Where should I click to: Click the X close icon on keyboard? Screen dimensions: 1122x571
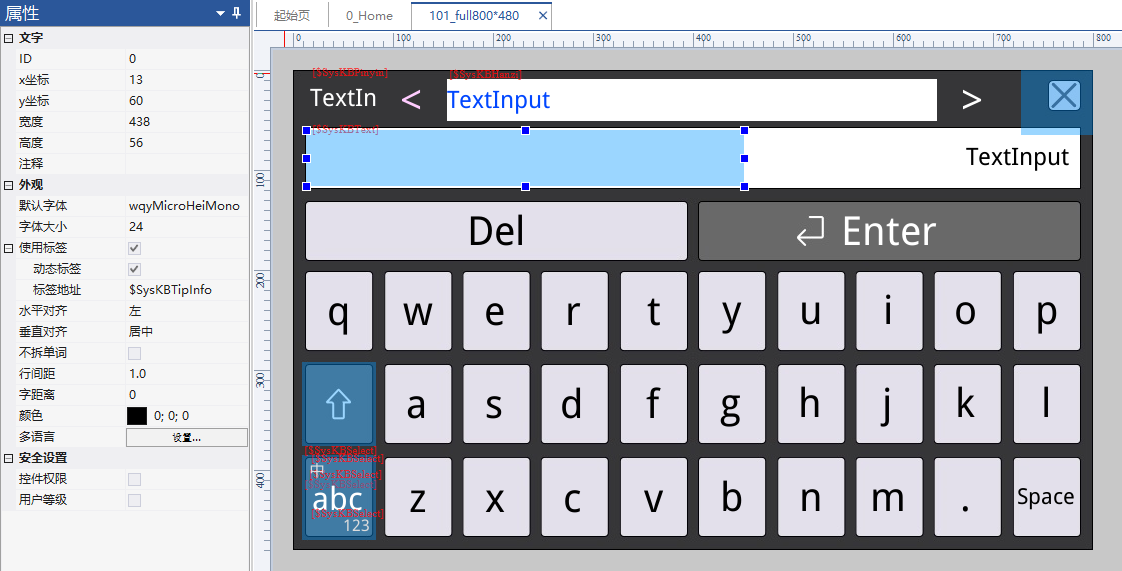point(1064,96)
